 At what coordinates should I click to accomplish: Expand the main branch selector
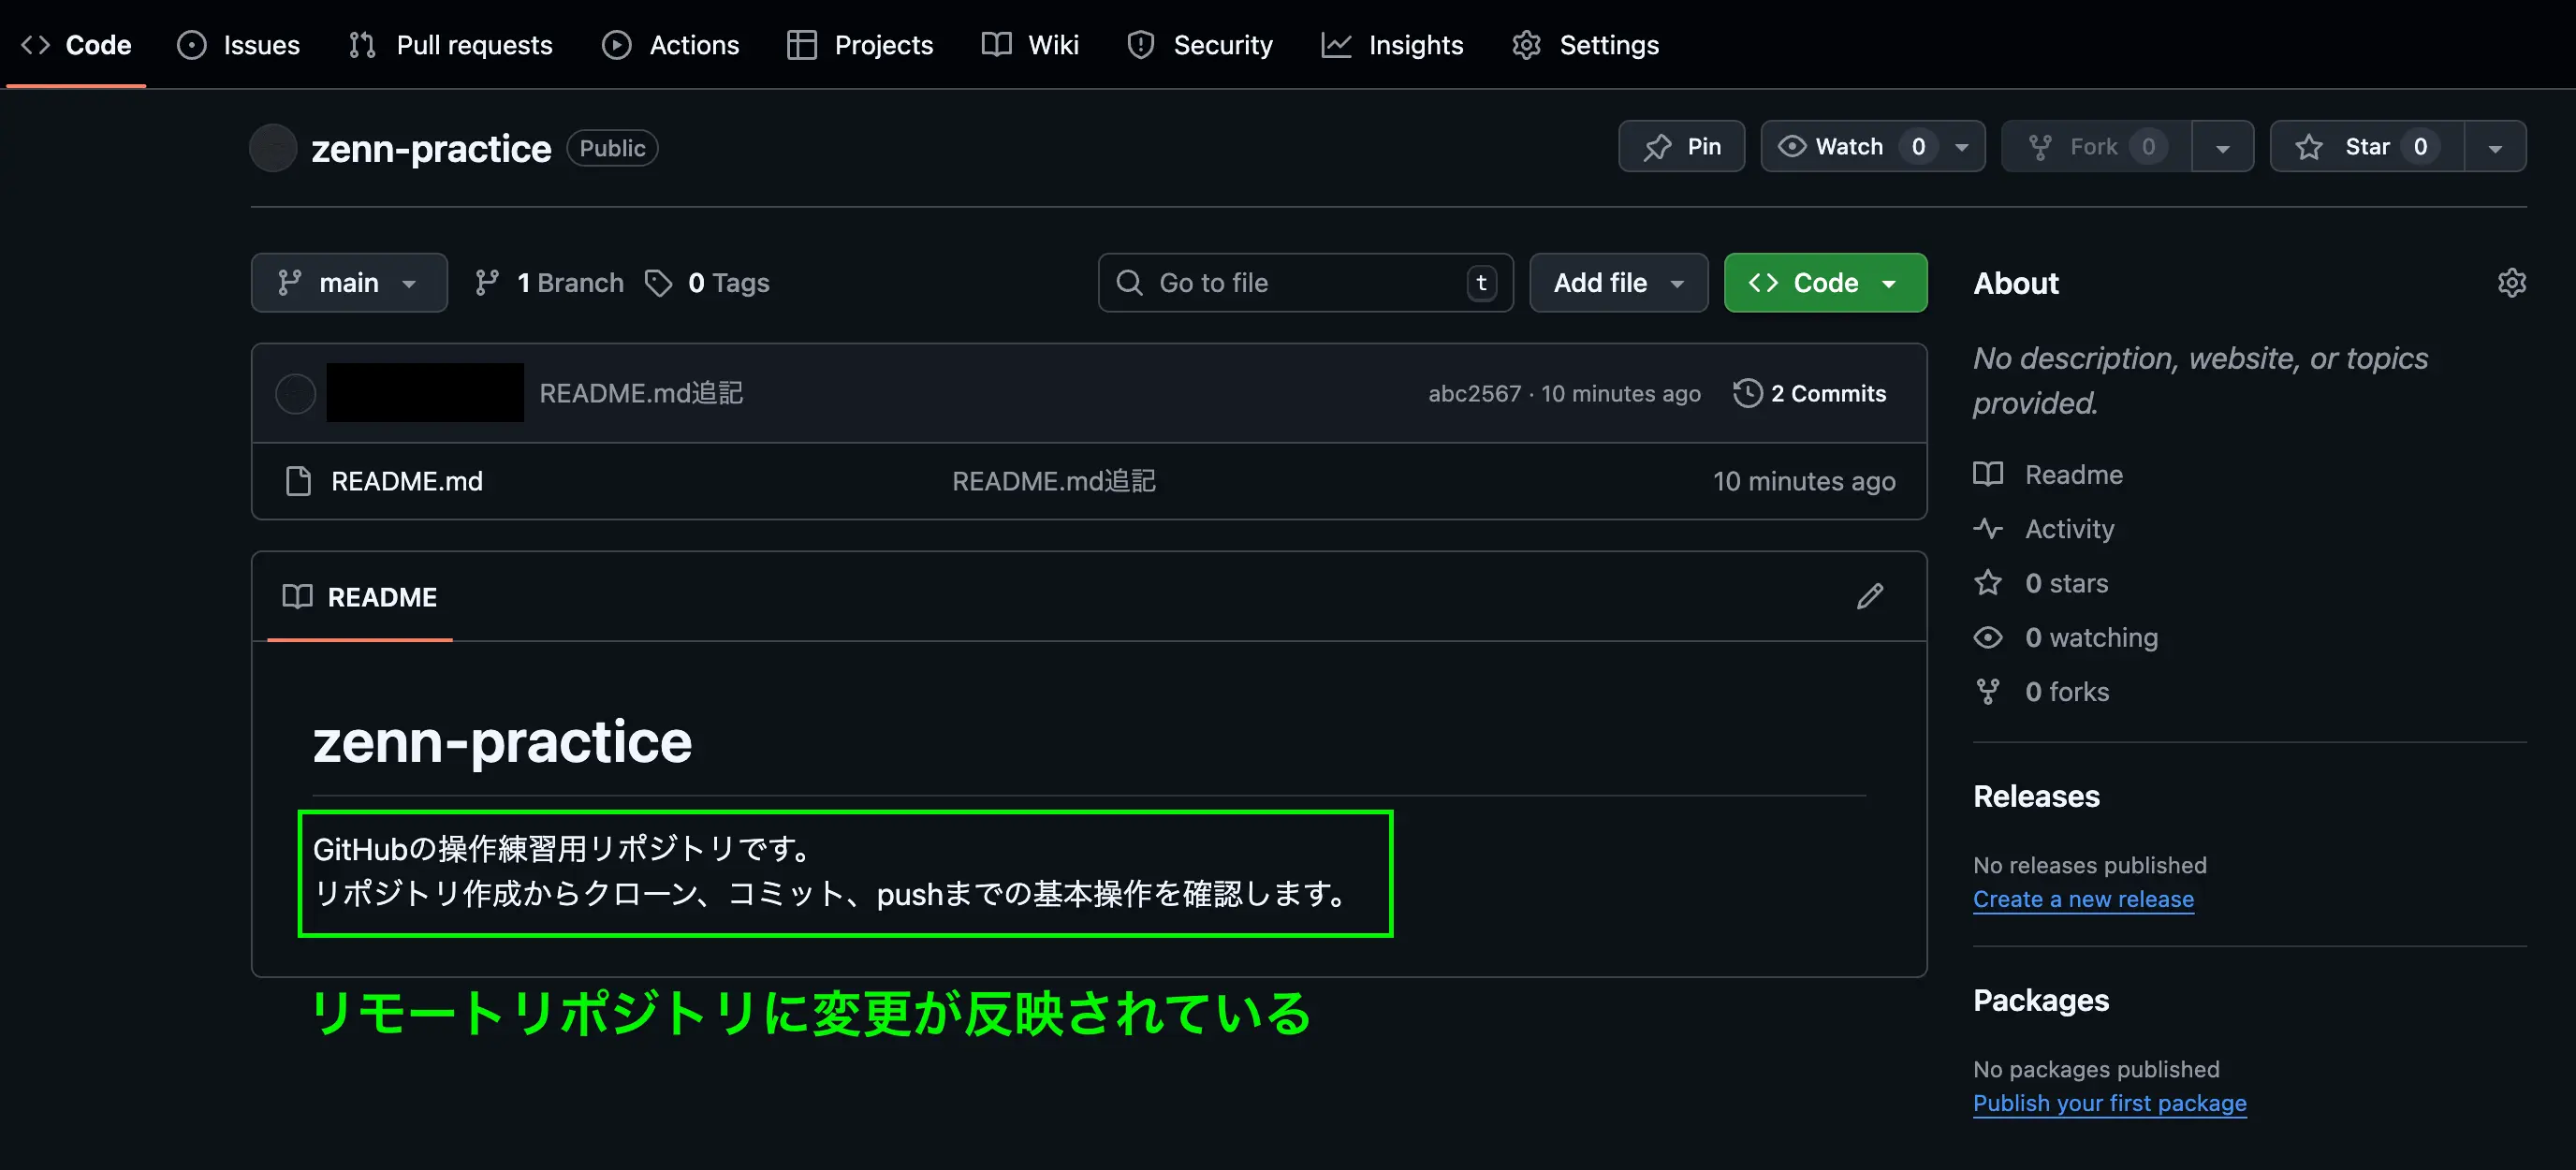(348, 283)
